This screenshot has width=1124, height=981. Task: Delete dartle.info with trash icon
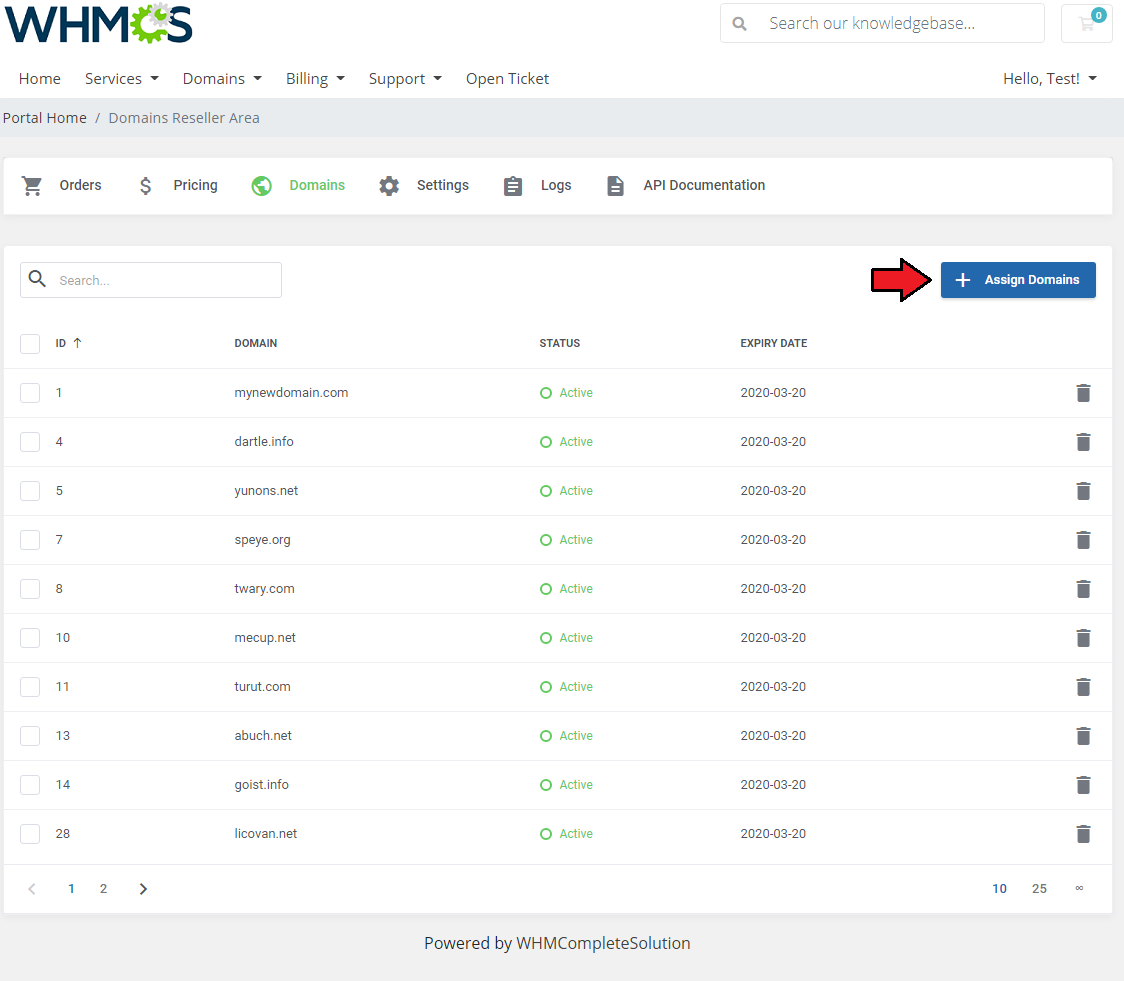click(x=1083, y=442)
